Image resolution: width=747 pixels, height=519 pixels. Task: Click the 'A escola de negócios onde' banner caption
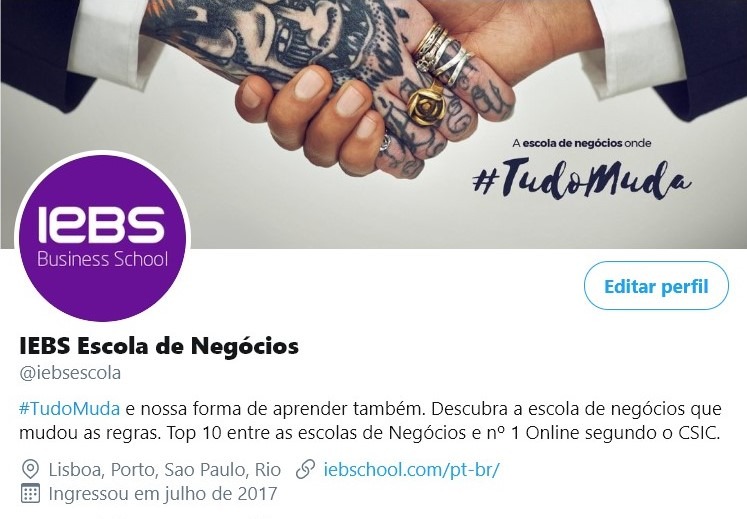coord(582,143)
